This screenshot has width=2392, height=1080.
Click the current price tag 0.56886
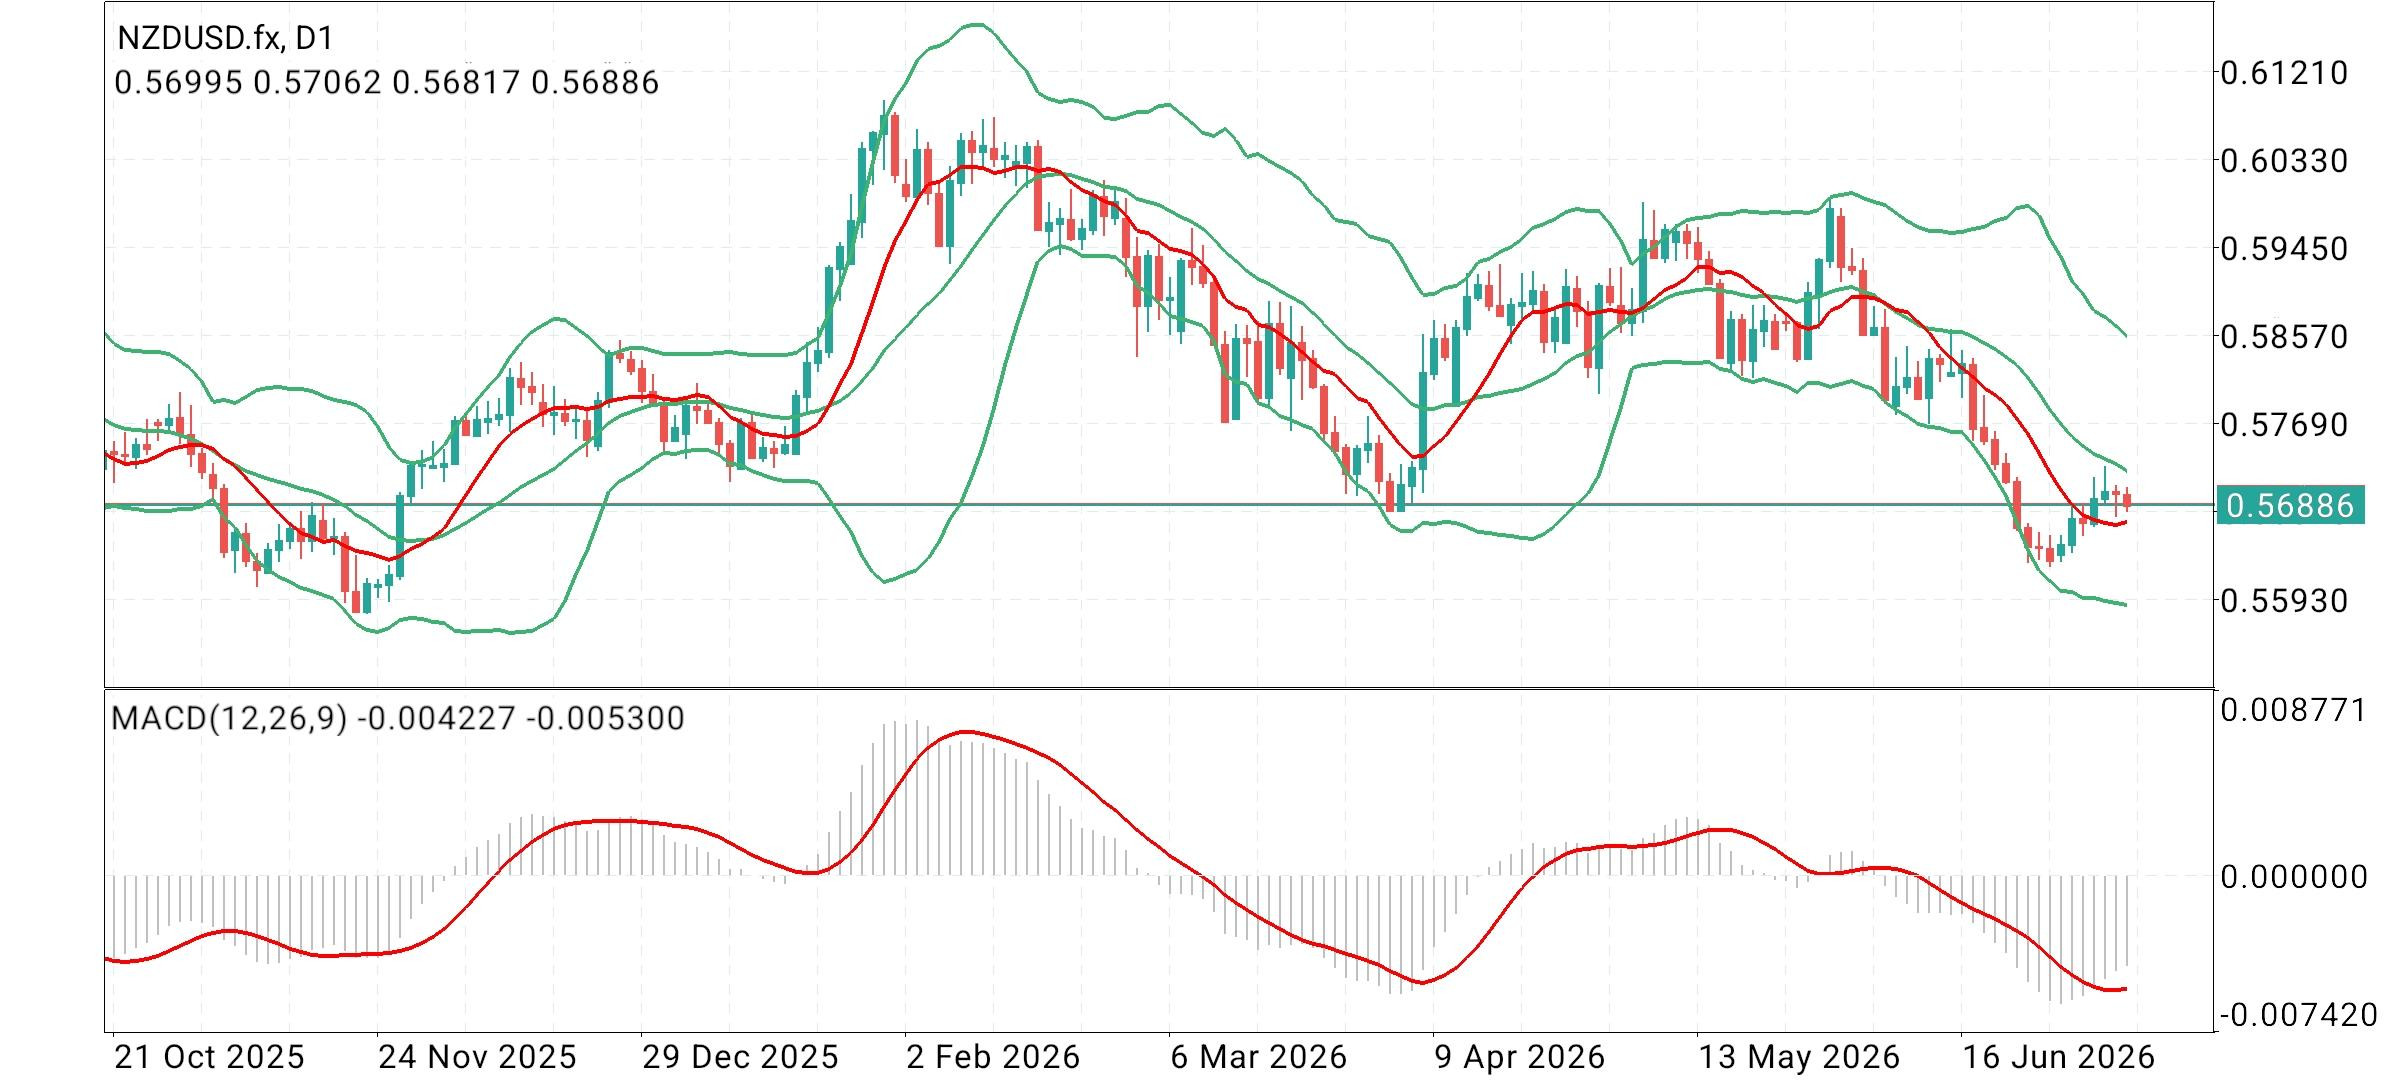tap(2291, 505)
